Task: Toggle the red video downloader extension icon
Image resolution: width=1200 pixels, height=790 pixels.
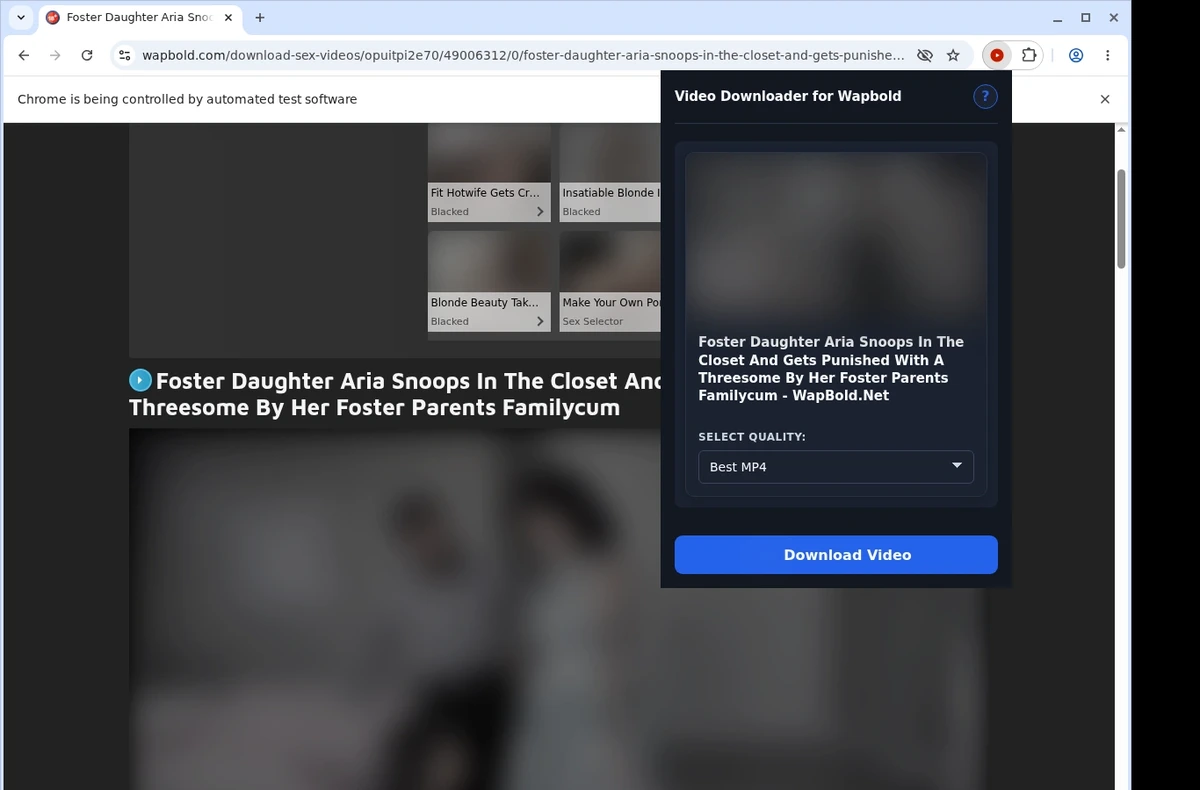Action: pos(997,56)
